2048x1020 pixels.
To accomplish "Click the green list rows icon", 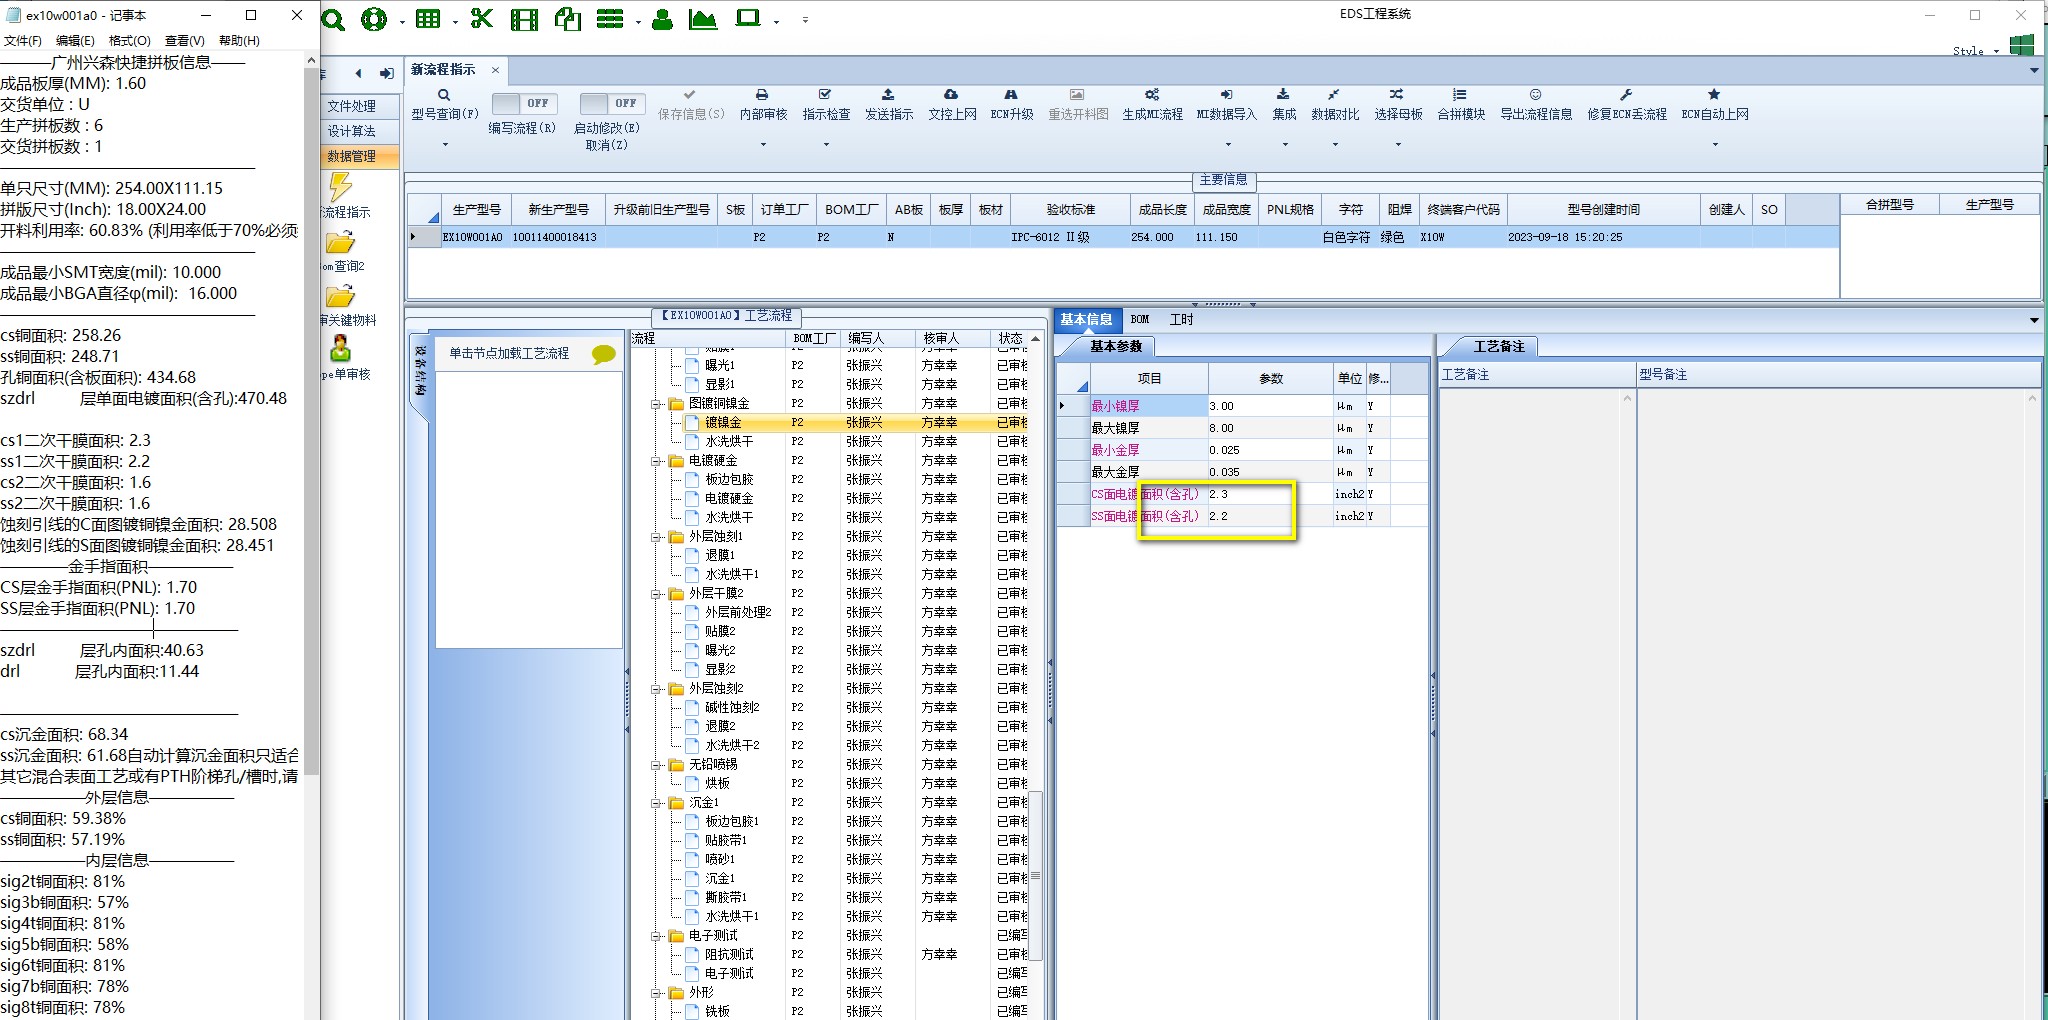I will pos(610,19).
